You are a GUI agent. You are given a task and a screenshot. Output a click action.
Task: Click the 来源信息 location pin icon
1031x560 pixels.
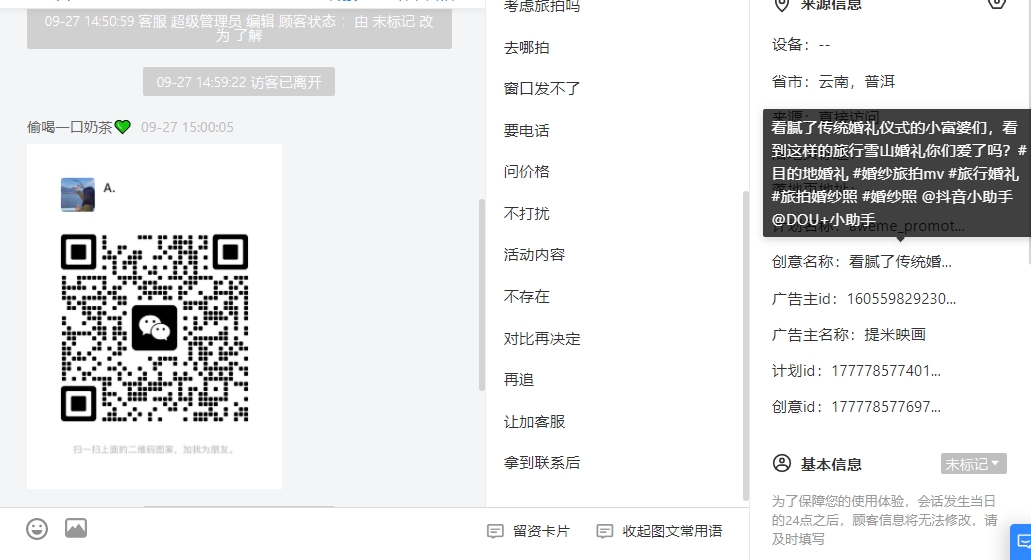coord(781,5)
